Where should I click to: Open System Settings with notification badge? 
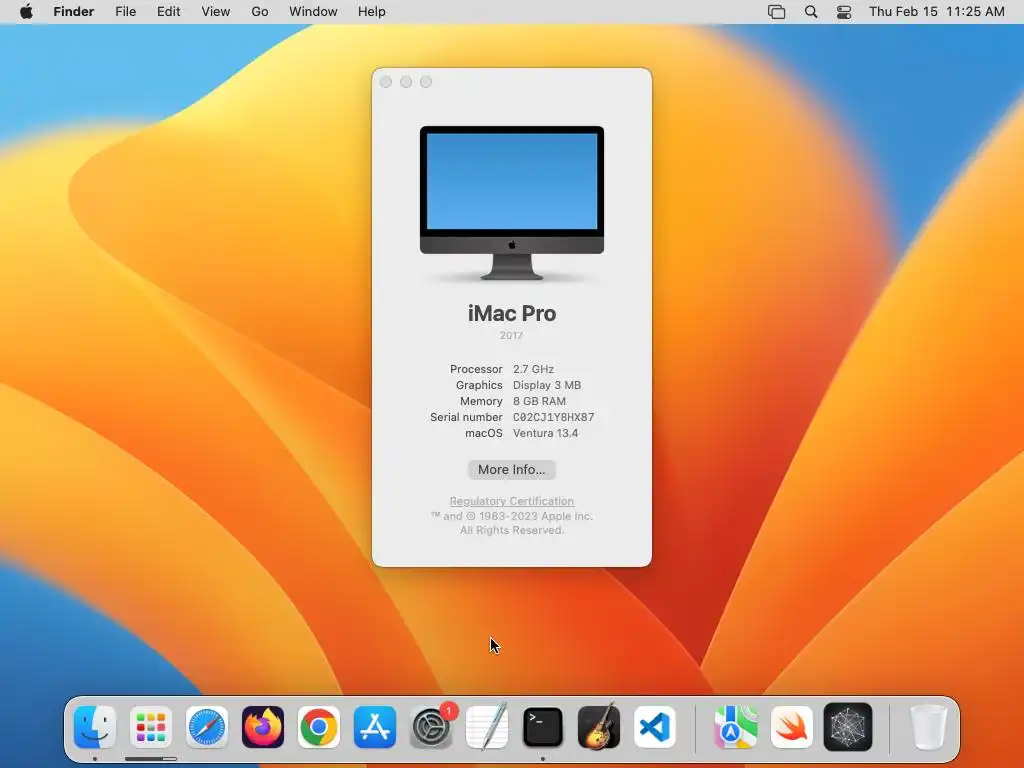coord(431,727)
